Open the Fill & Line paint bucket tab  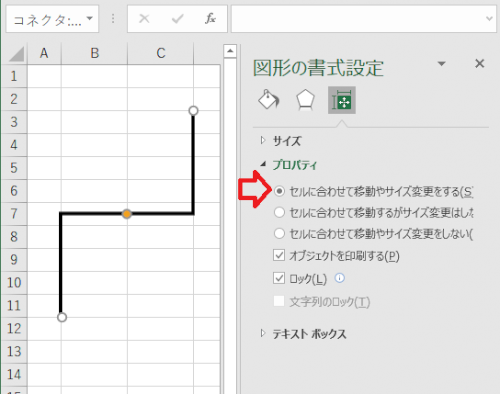click(269, 100)
